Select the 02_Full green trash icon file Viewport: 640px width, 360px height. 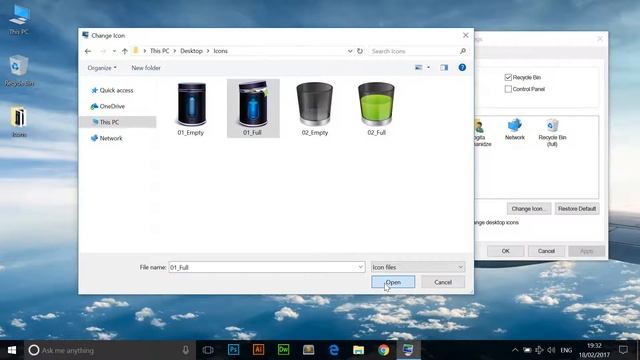coord(376,109)
